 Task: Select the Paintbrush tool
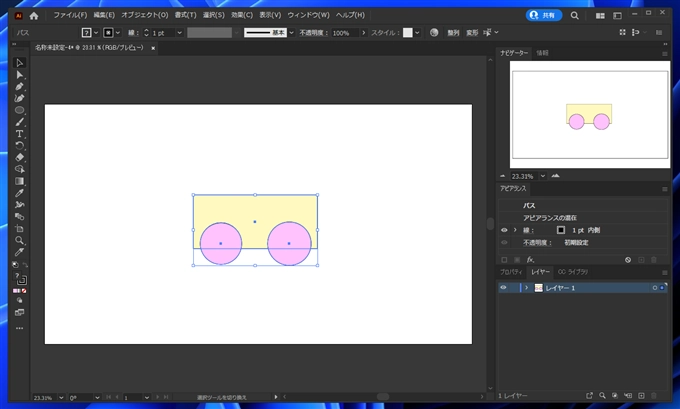pyautogui.click(x=19, y=122)
